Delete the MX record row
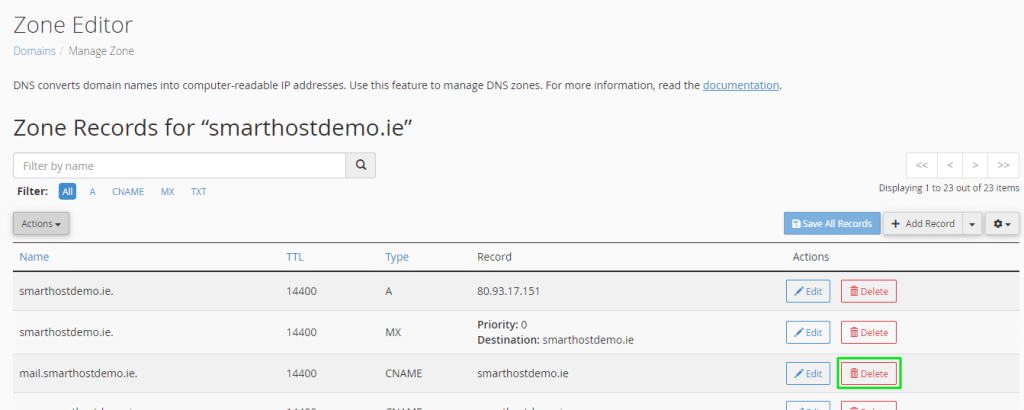This screenshot has height=410, width=1024. tap(869, 332)
